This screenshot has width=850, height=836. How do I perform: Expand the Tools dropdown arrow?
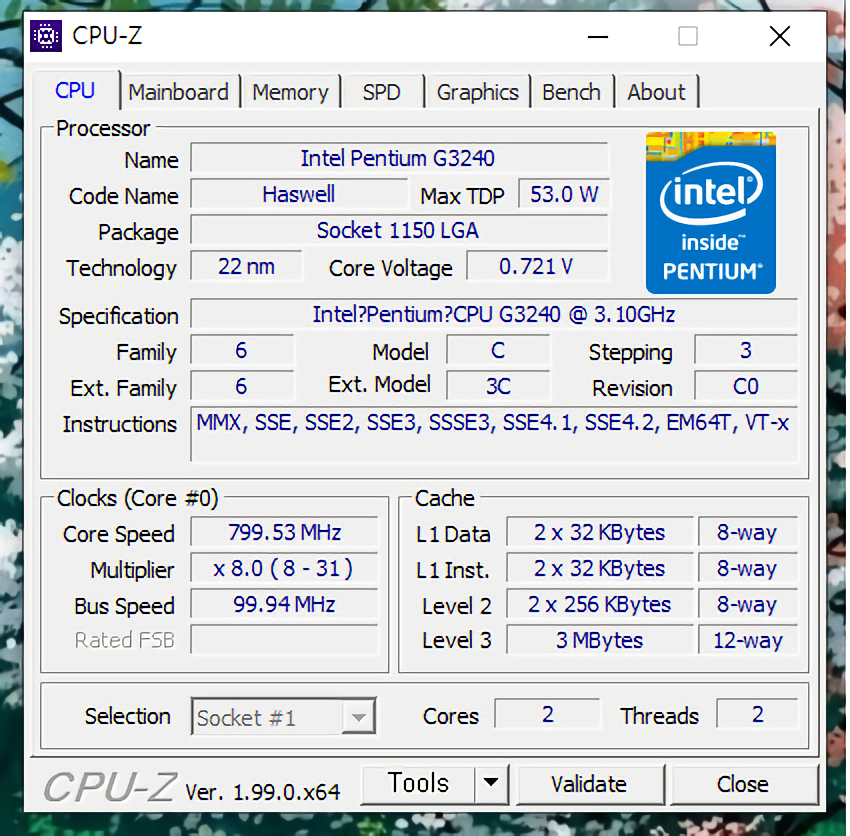(490, 783)
